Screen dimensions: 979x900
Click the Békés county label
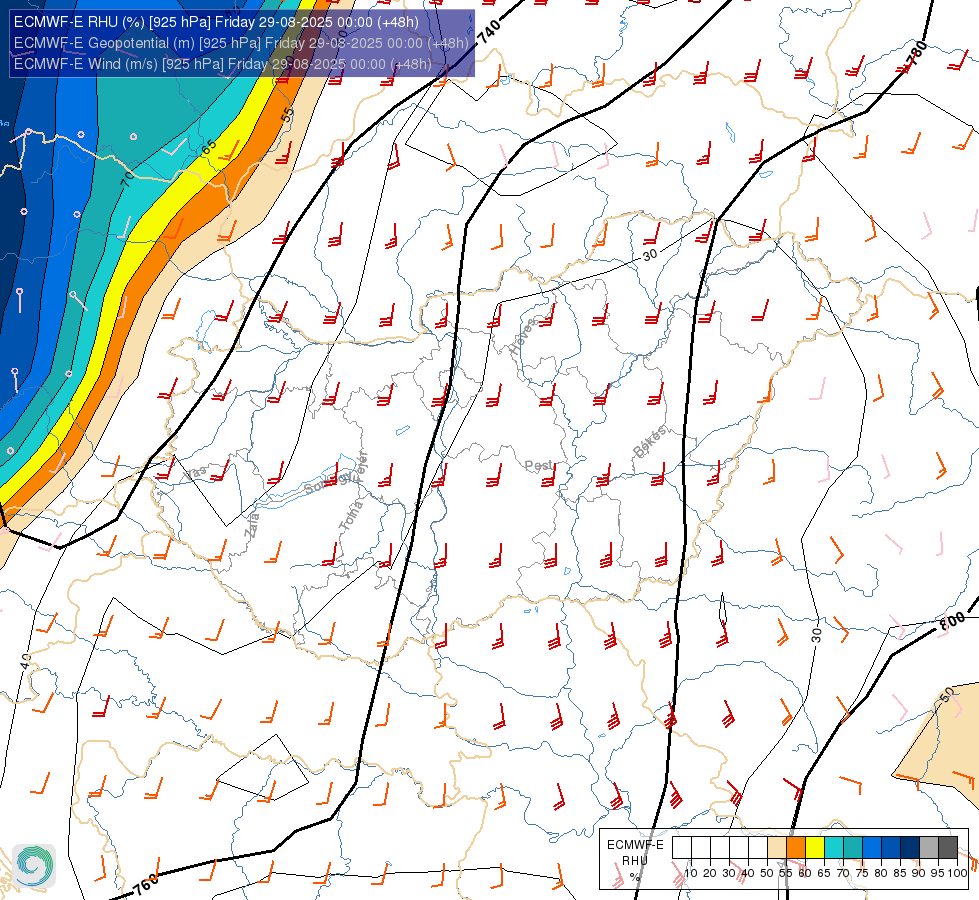(649, 442)
